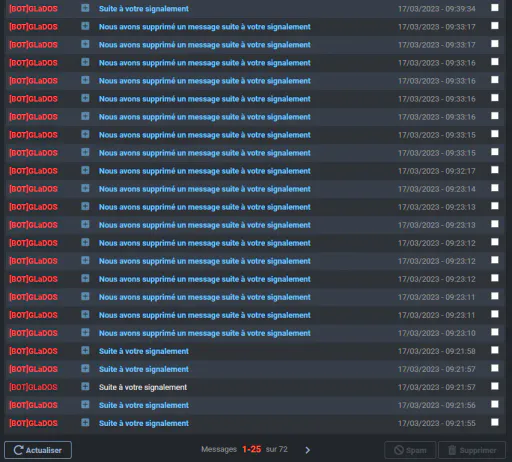This screenshot has height=462, width=512.
Task: Click the trash icon in Supprimer button
Action: coord(452,450)
